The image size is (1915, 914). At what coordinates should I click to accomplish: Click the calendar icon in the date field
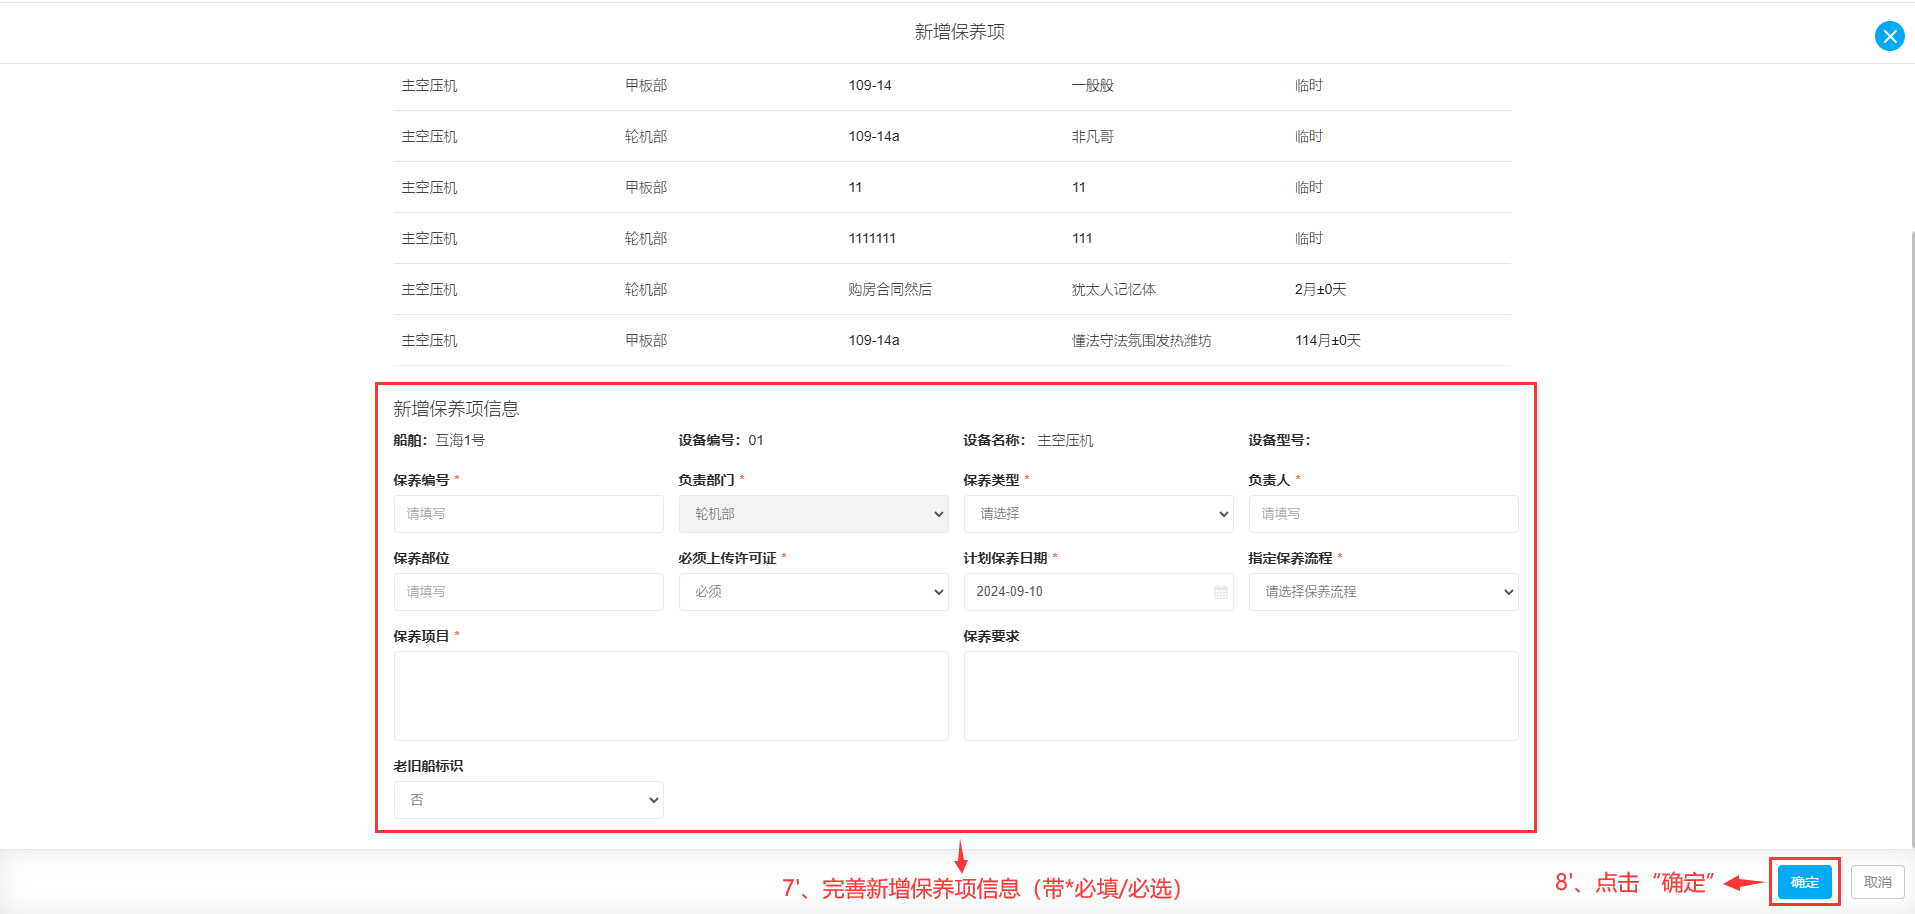click(x=1220, y=592)
